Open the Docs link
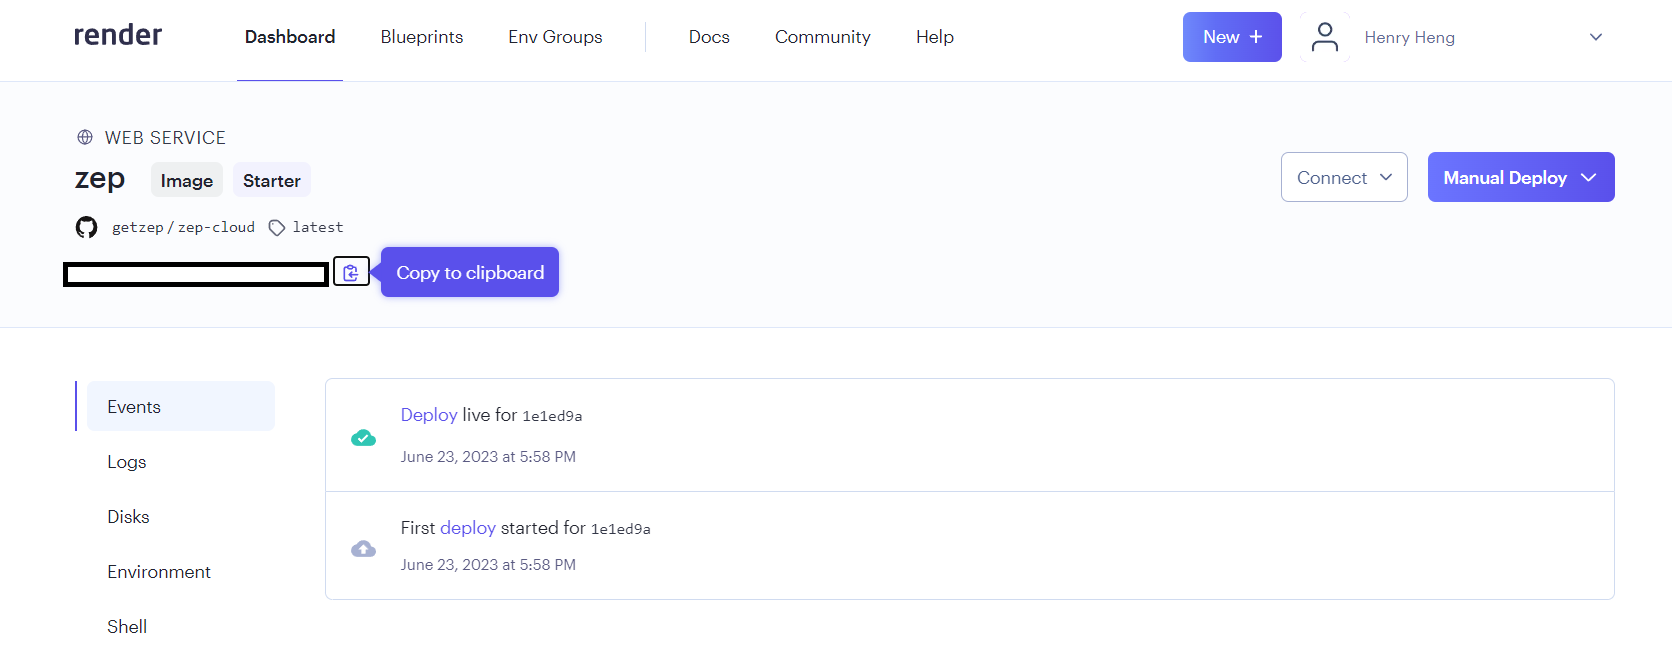 709,37
